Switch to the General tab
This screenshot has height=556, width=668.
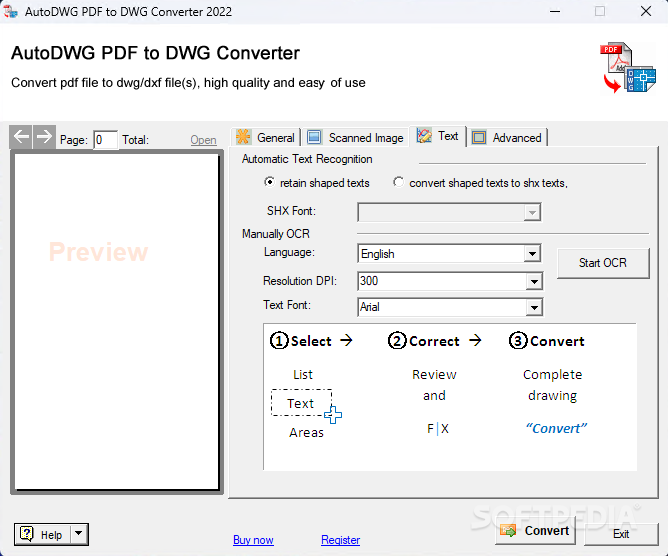(x=266, y=138)
